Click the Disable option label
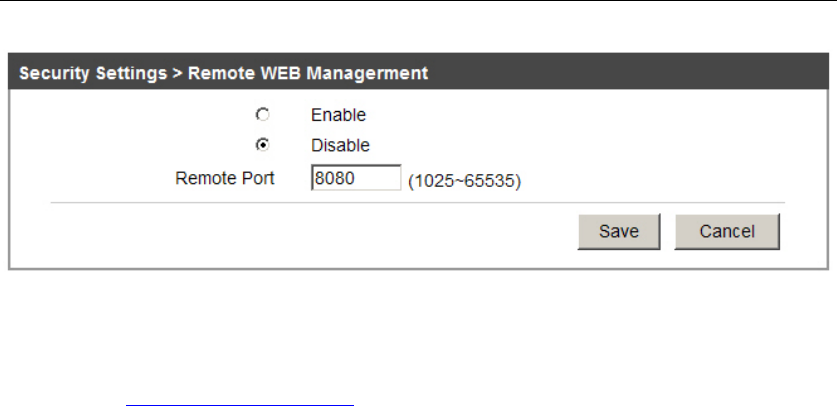Viewport: 837px width, 406px height. pos(340,145)
